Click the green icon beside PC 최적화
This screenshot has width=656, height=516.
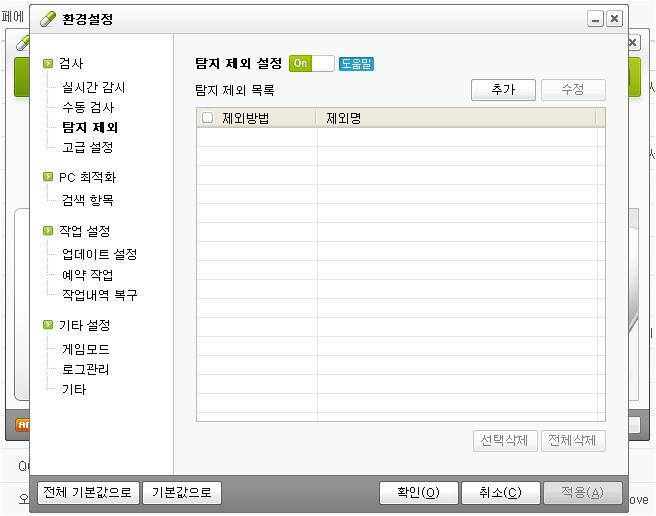(48, 177)
